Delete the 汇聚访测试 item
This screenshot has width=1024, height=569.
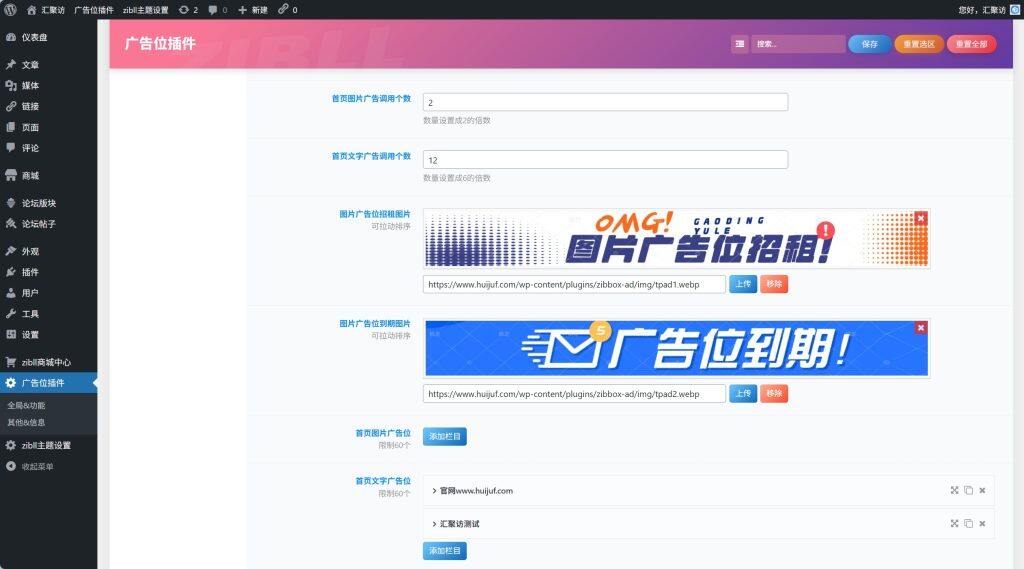pos(982,524)
